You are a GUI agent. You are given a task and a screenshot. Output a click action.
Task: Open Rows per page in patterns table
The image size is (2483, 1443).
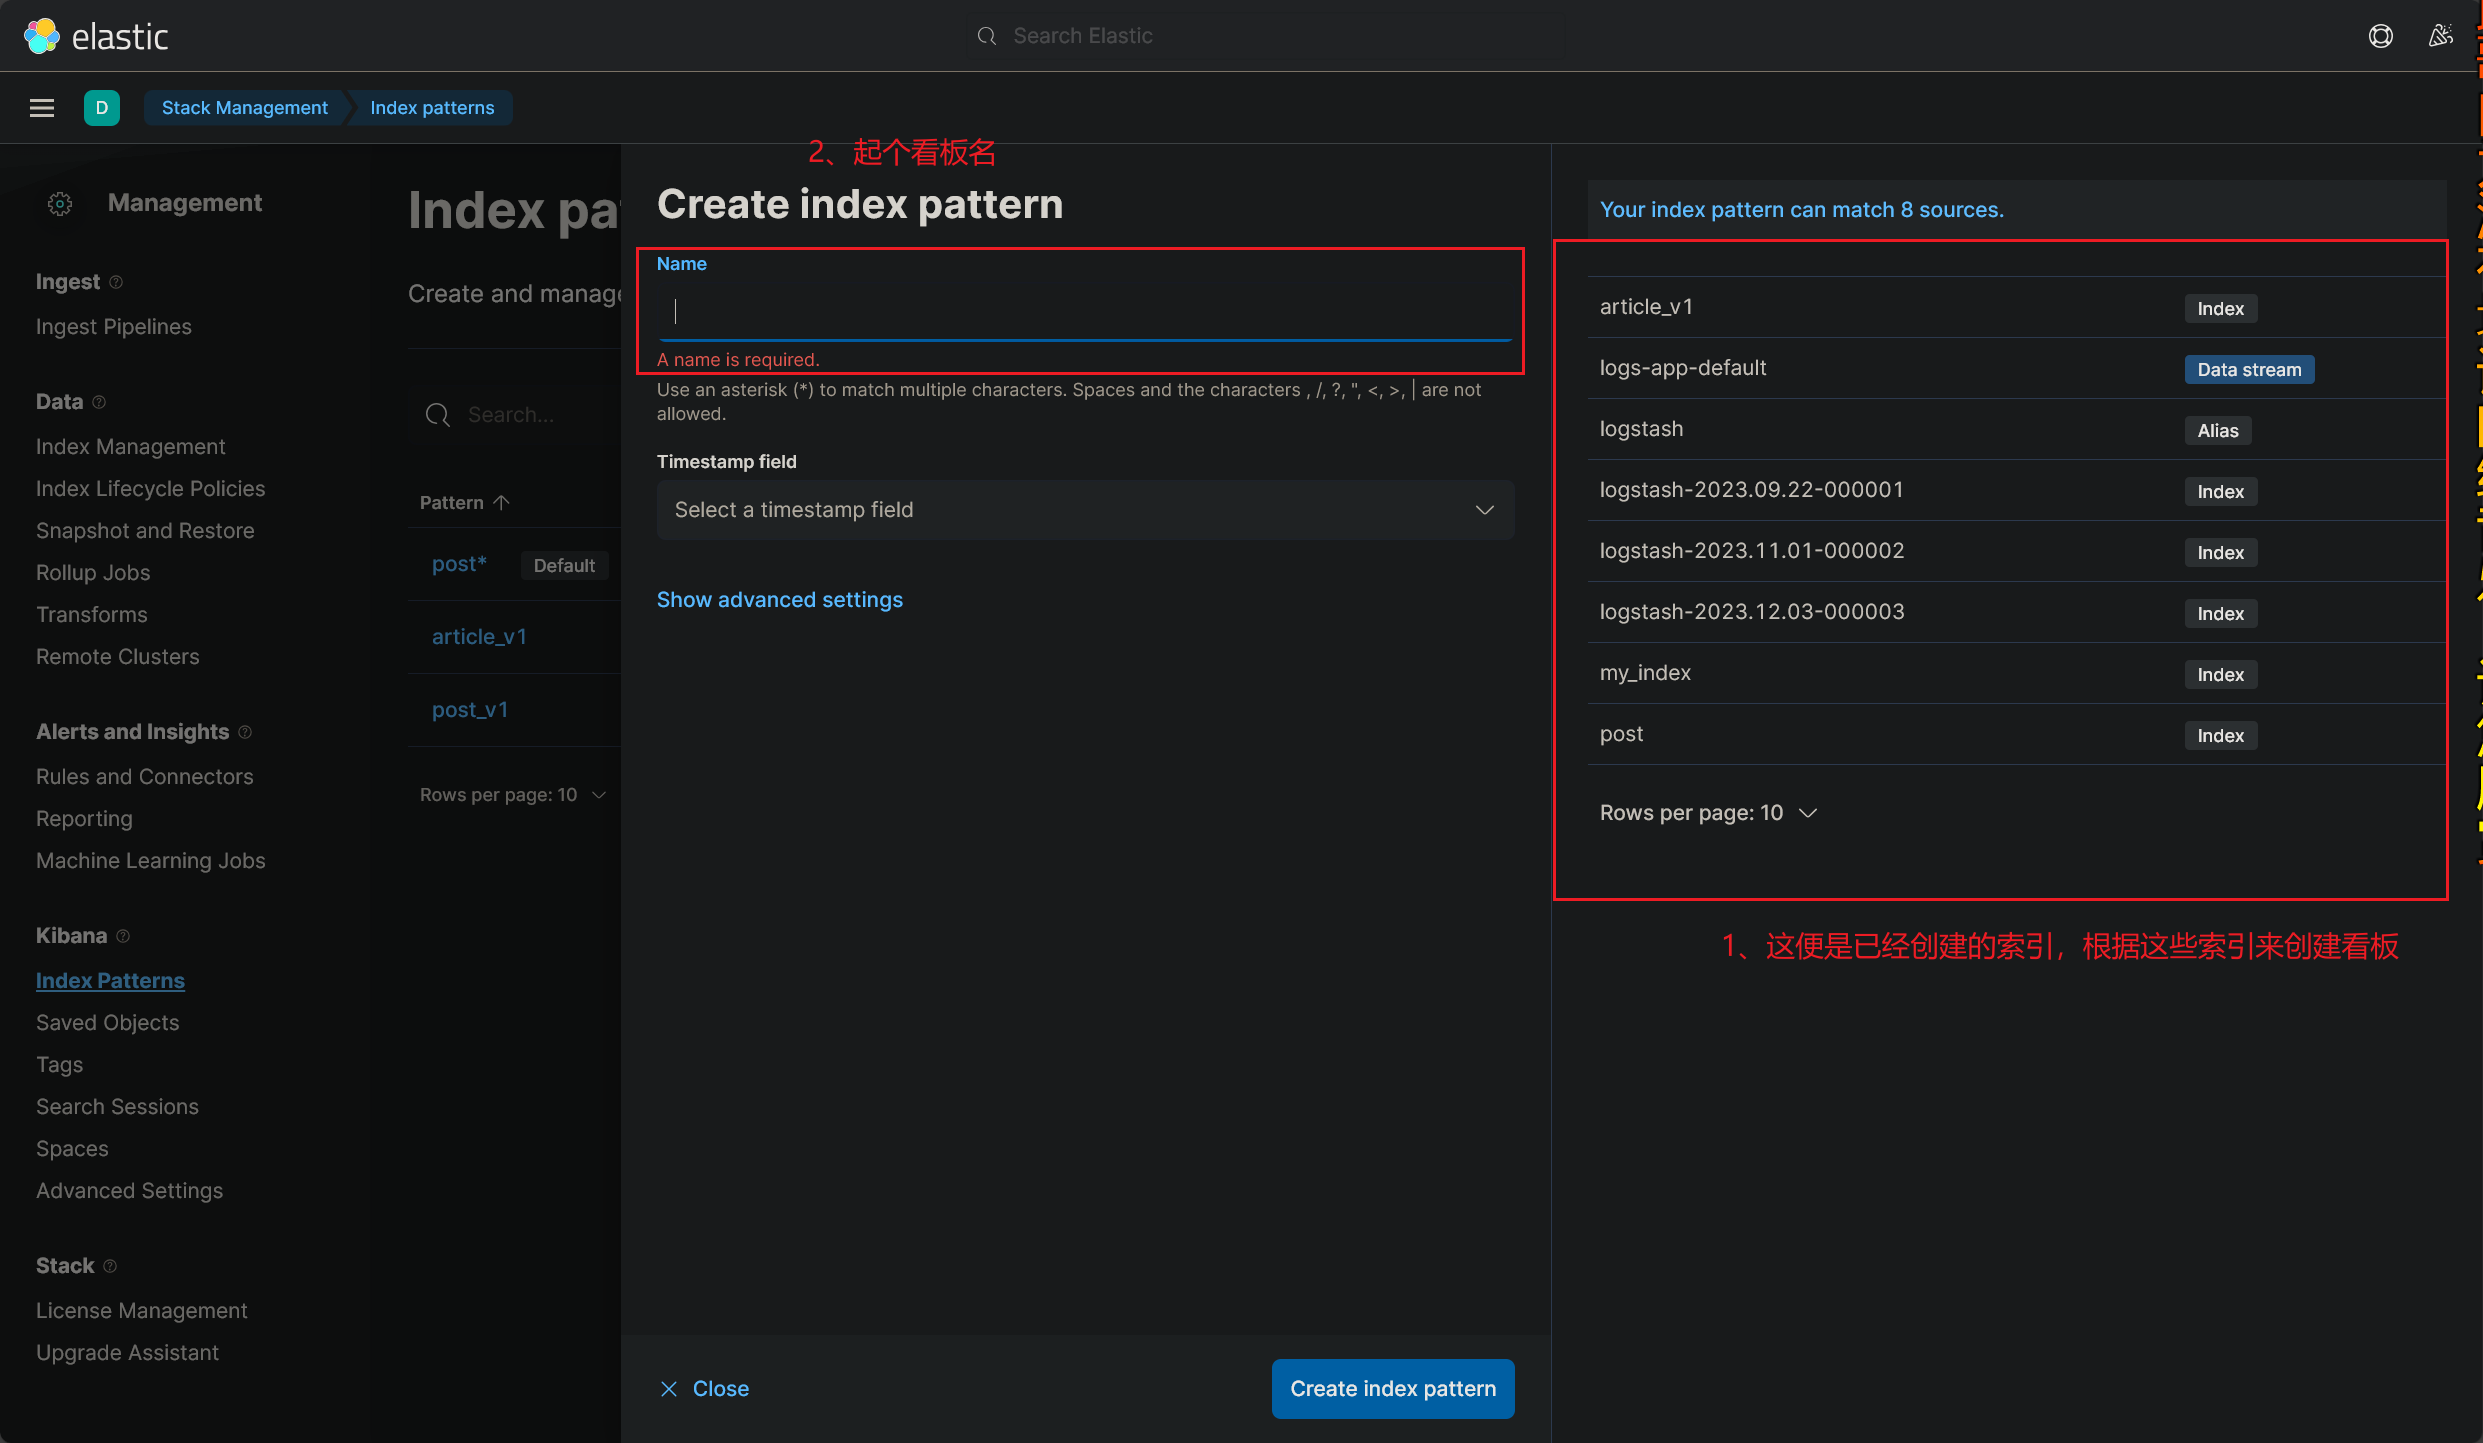(513, 795)
